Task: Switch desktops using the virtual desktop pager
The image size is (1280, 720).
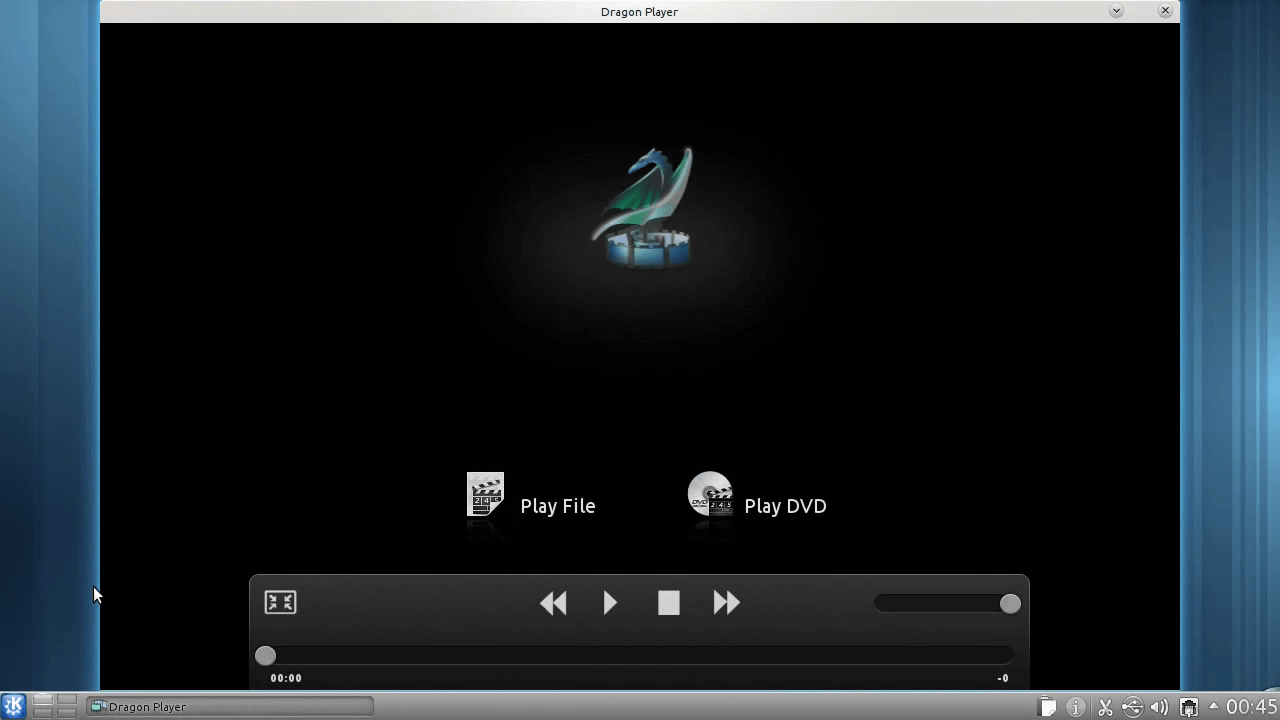Action: click(x=55, y=706)
